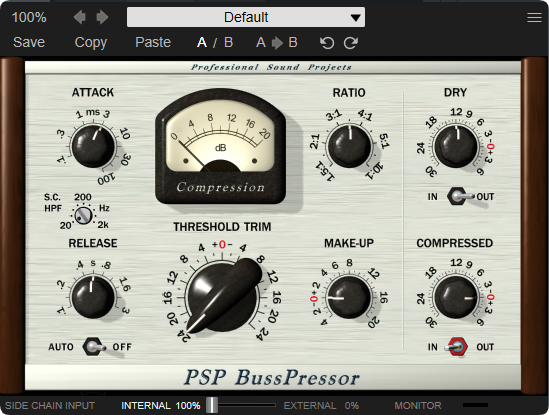Click the 100% GUI scale setting
Viewport: 549px width, 415px height.
click(29, 17)
